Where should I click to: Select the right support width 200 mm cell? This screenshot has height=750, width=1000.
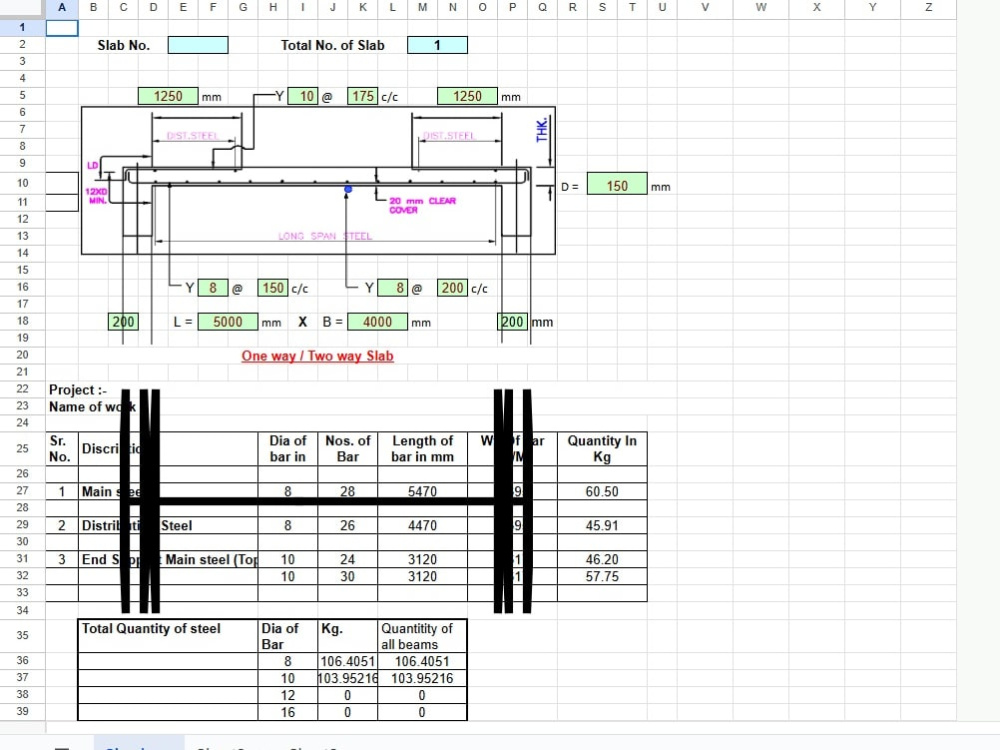coord(512,321)
